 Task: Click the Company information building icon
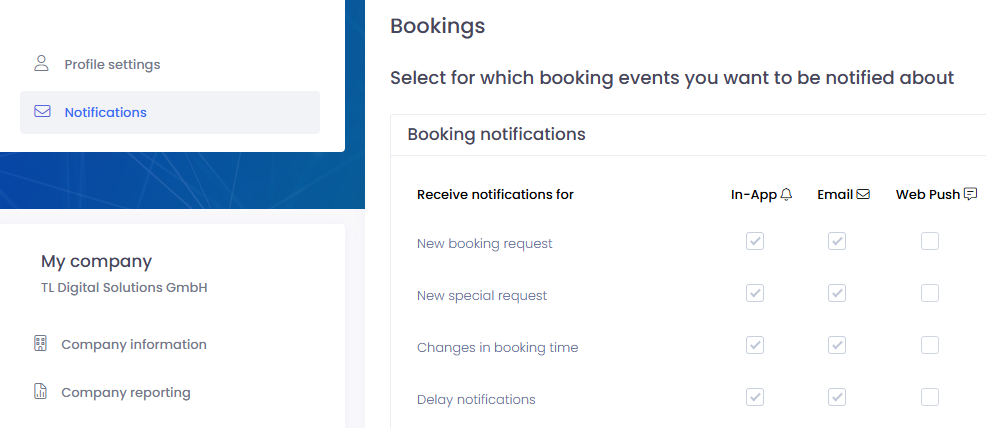pos(40,344)
